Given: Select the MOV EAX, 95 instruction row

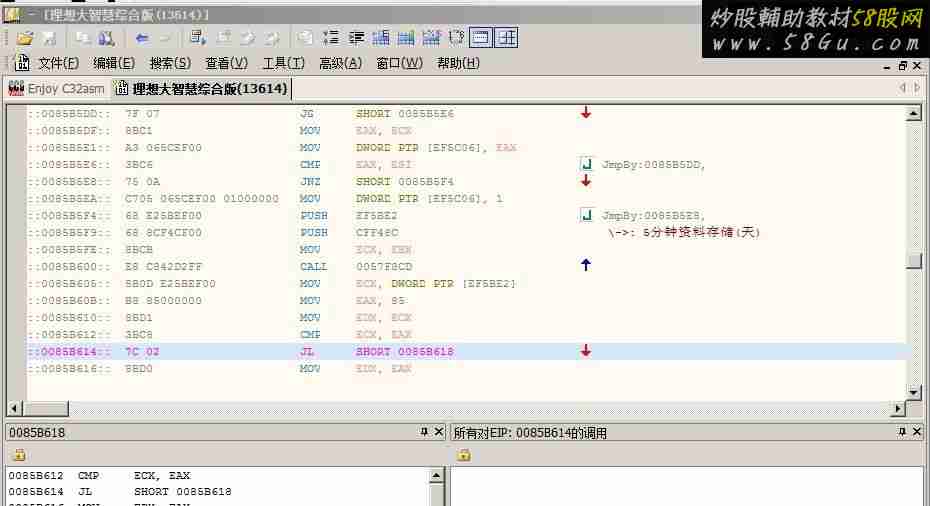Looking at the screenshot, I should (x=466, y=301).
